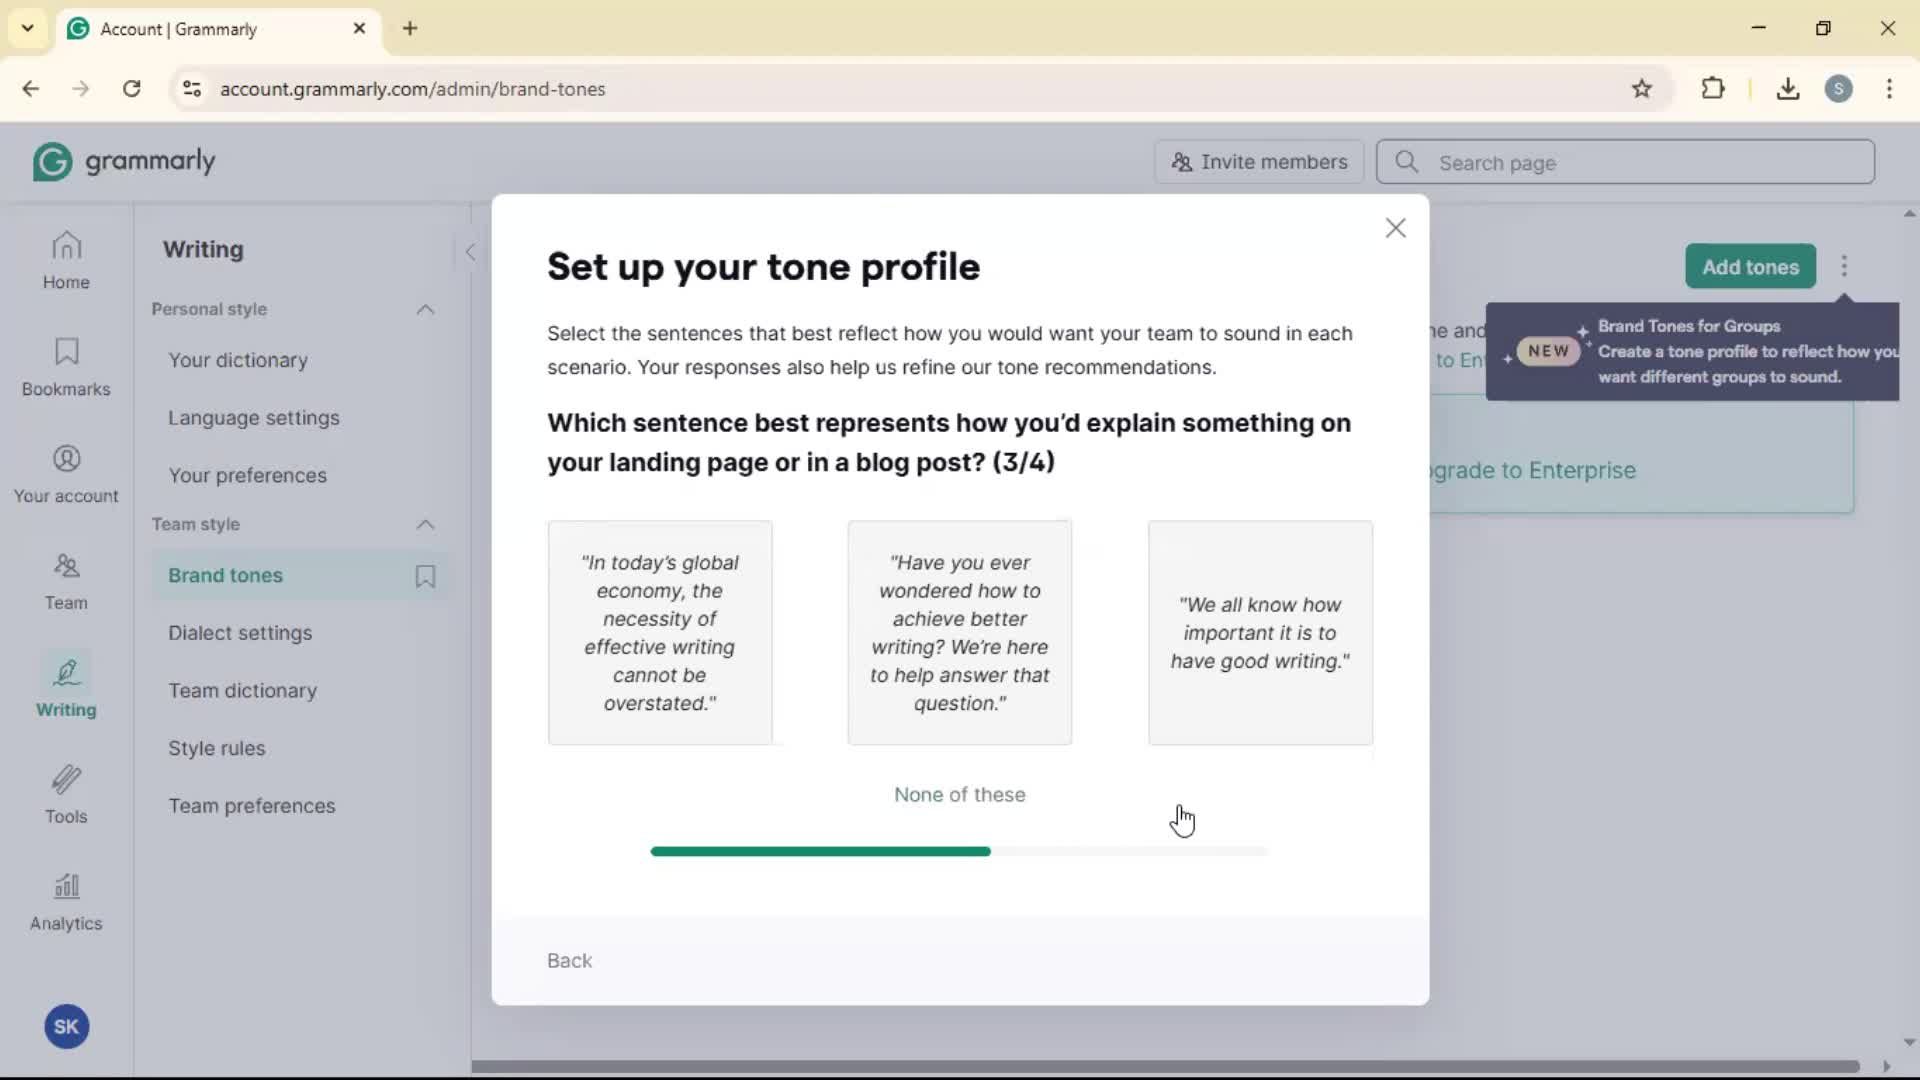The image size is (1920, 1080).
Task: Collapse the Team style section
Action: click(x=425, y=524)
